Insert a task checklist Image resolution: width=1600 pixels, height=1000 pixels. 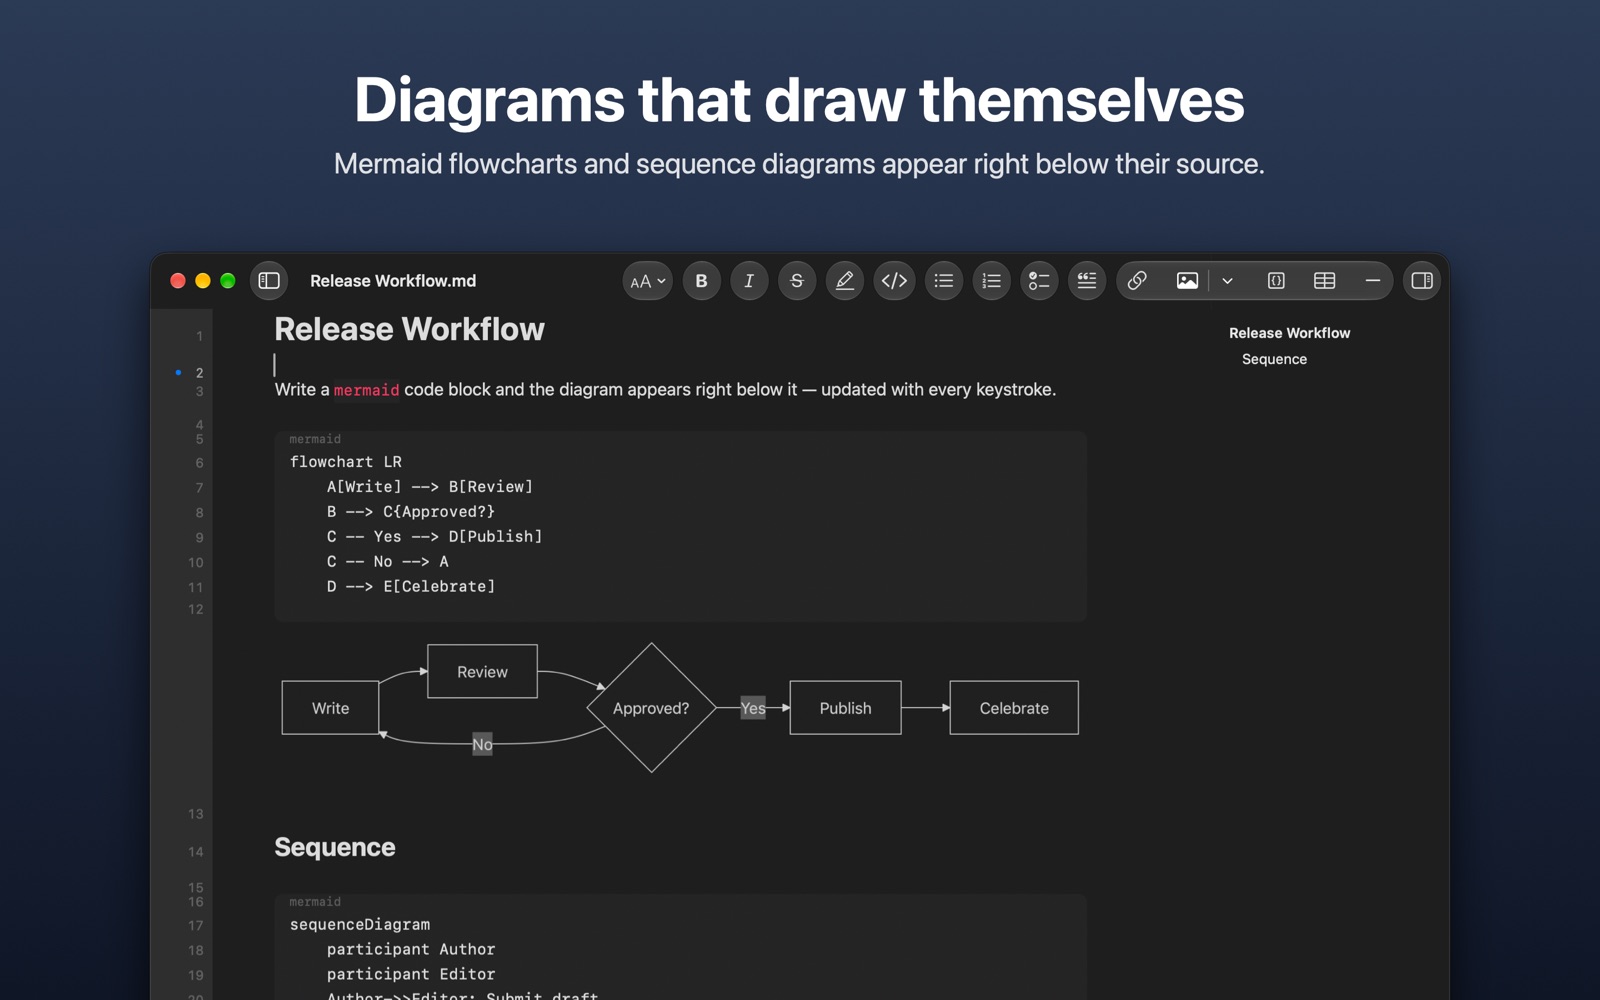point(1039,281)
